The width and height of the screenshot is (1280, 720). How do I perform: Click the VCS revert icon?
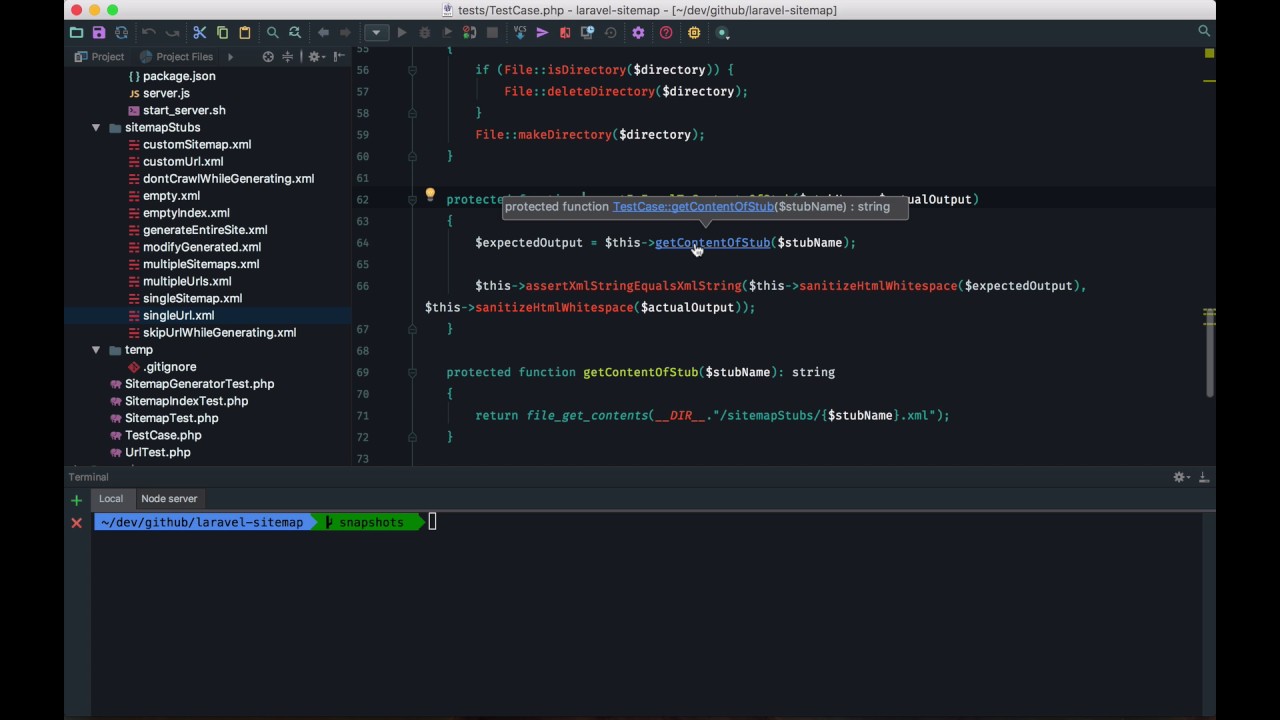tap(610, 32)
